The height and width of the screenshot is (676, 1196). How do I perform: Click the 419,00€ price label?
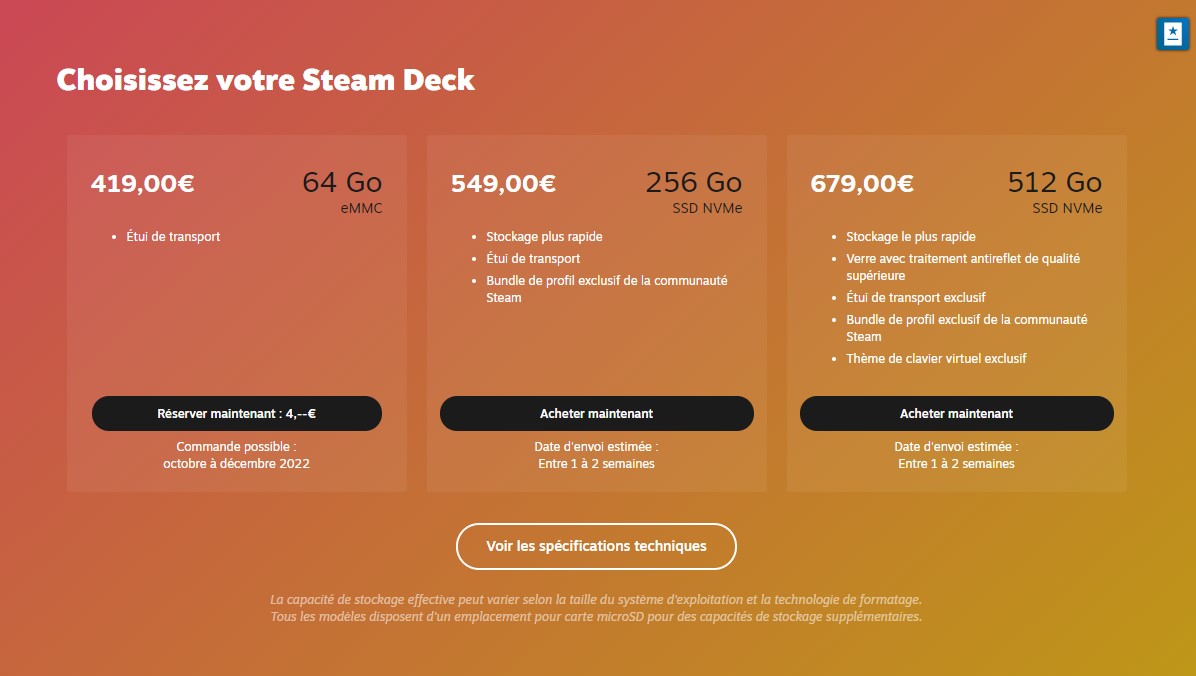pos(143,183)
